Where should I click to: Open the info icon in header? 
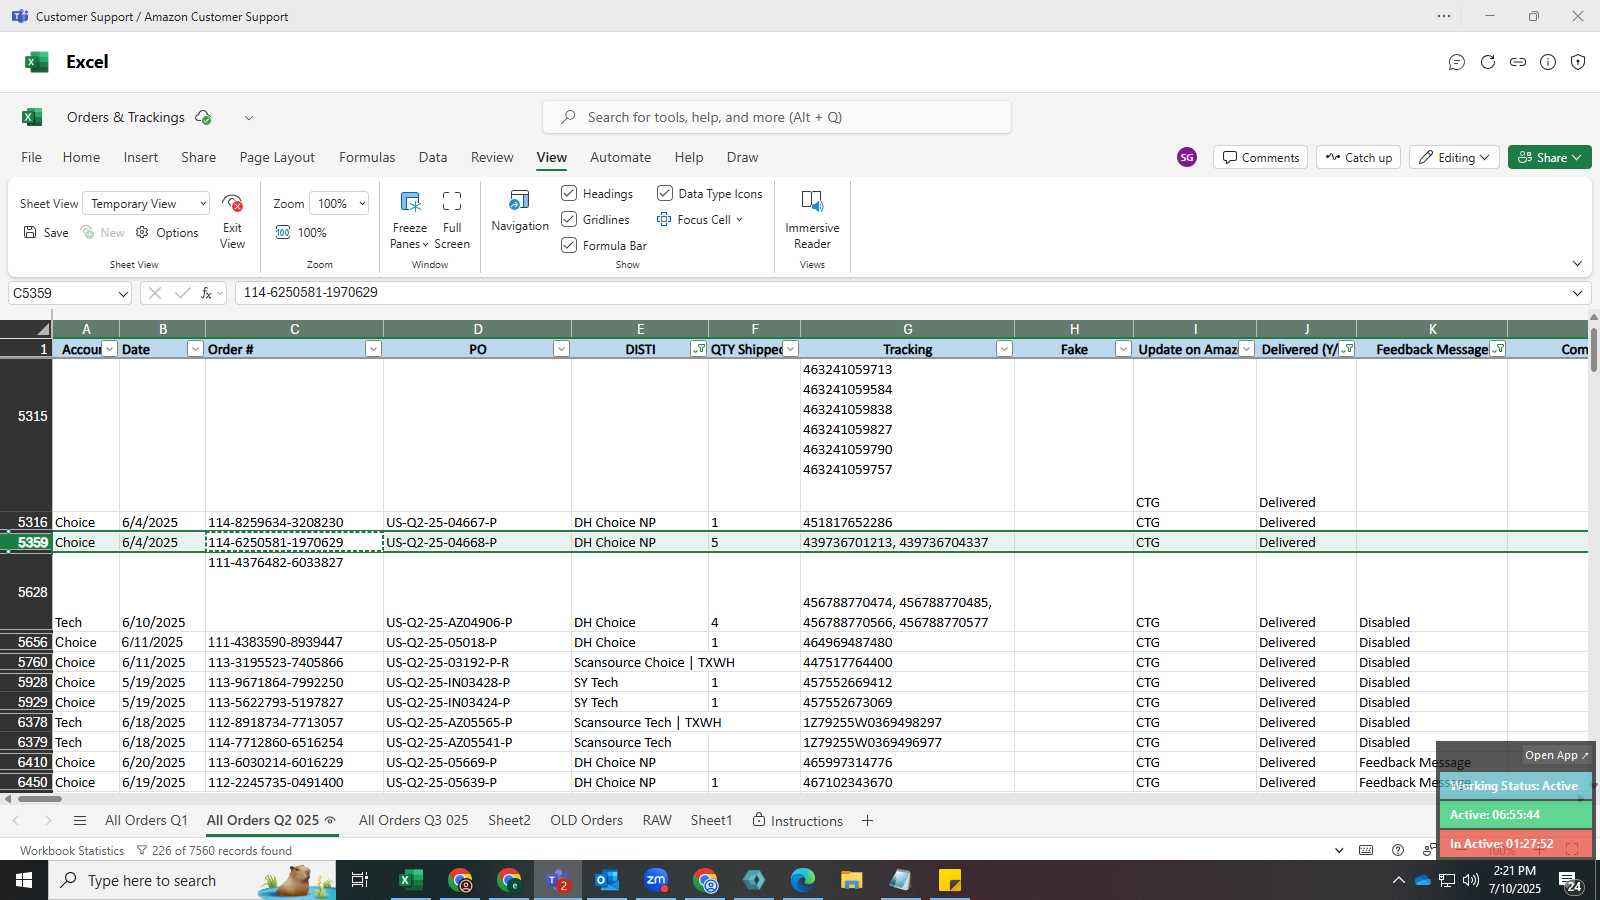coord(1548,62)
